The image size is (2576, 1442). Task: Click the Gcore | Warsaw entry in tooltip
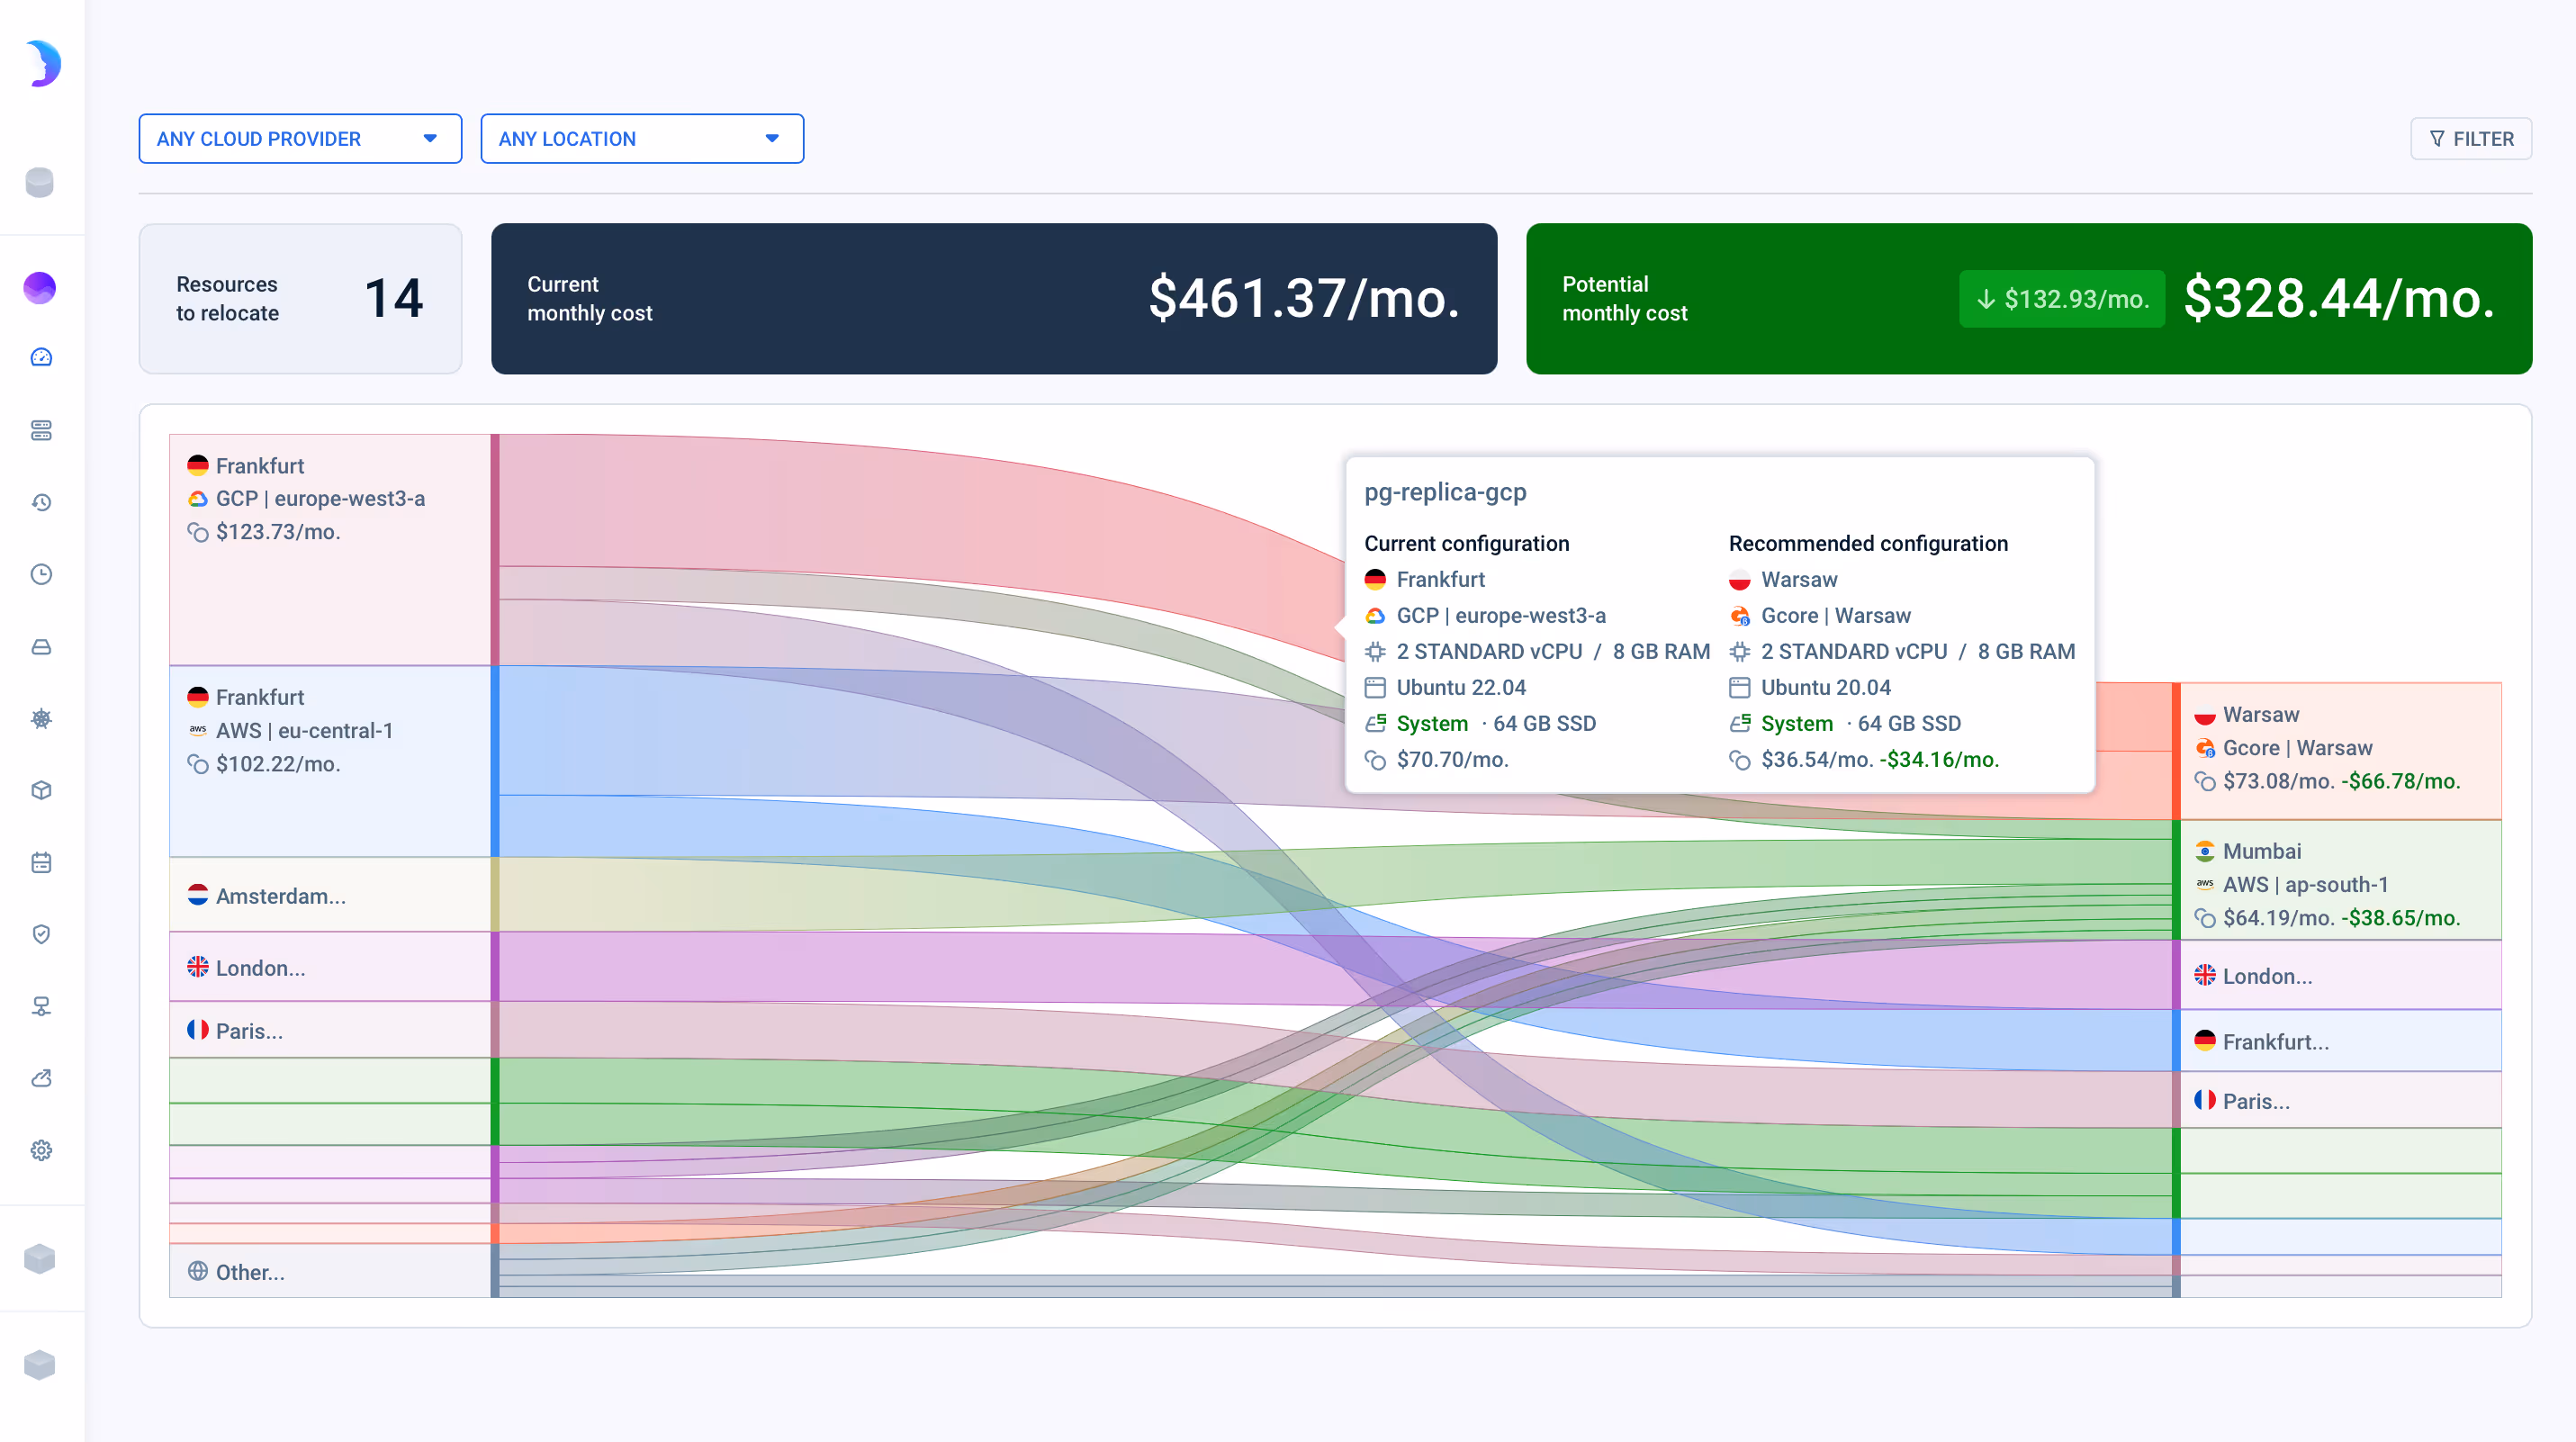click(1835, 615)
